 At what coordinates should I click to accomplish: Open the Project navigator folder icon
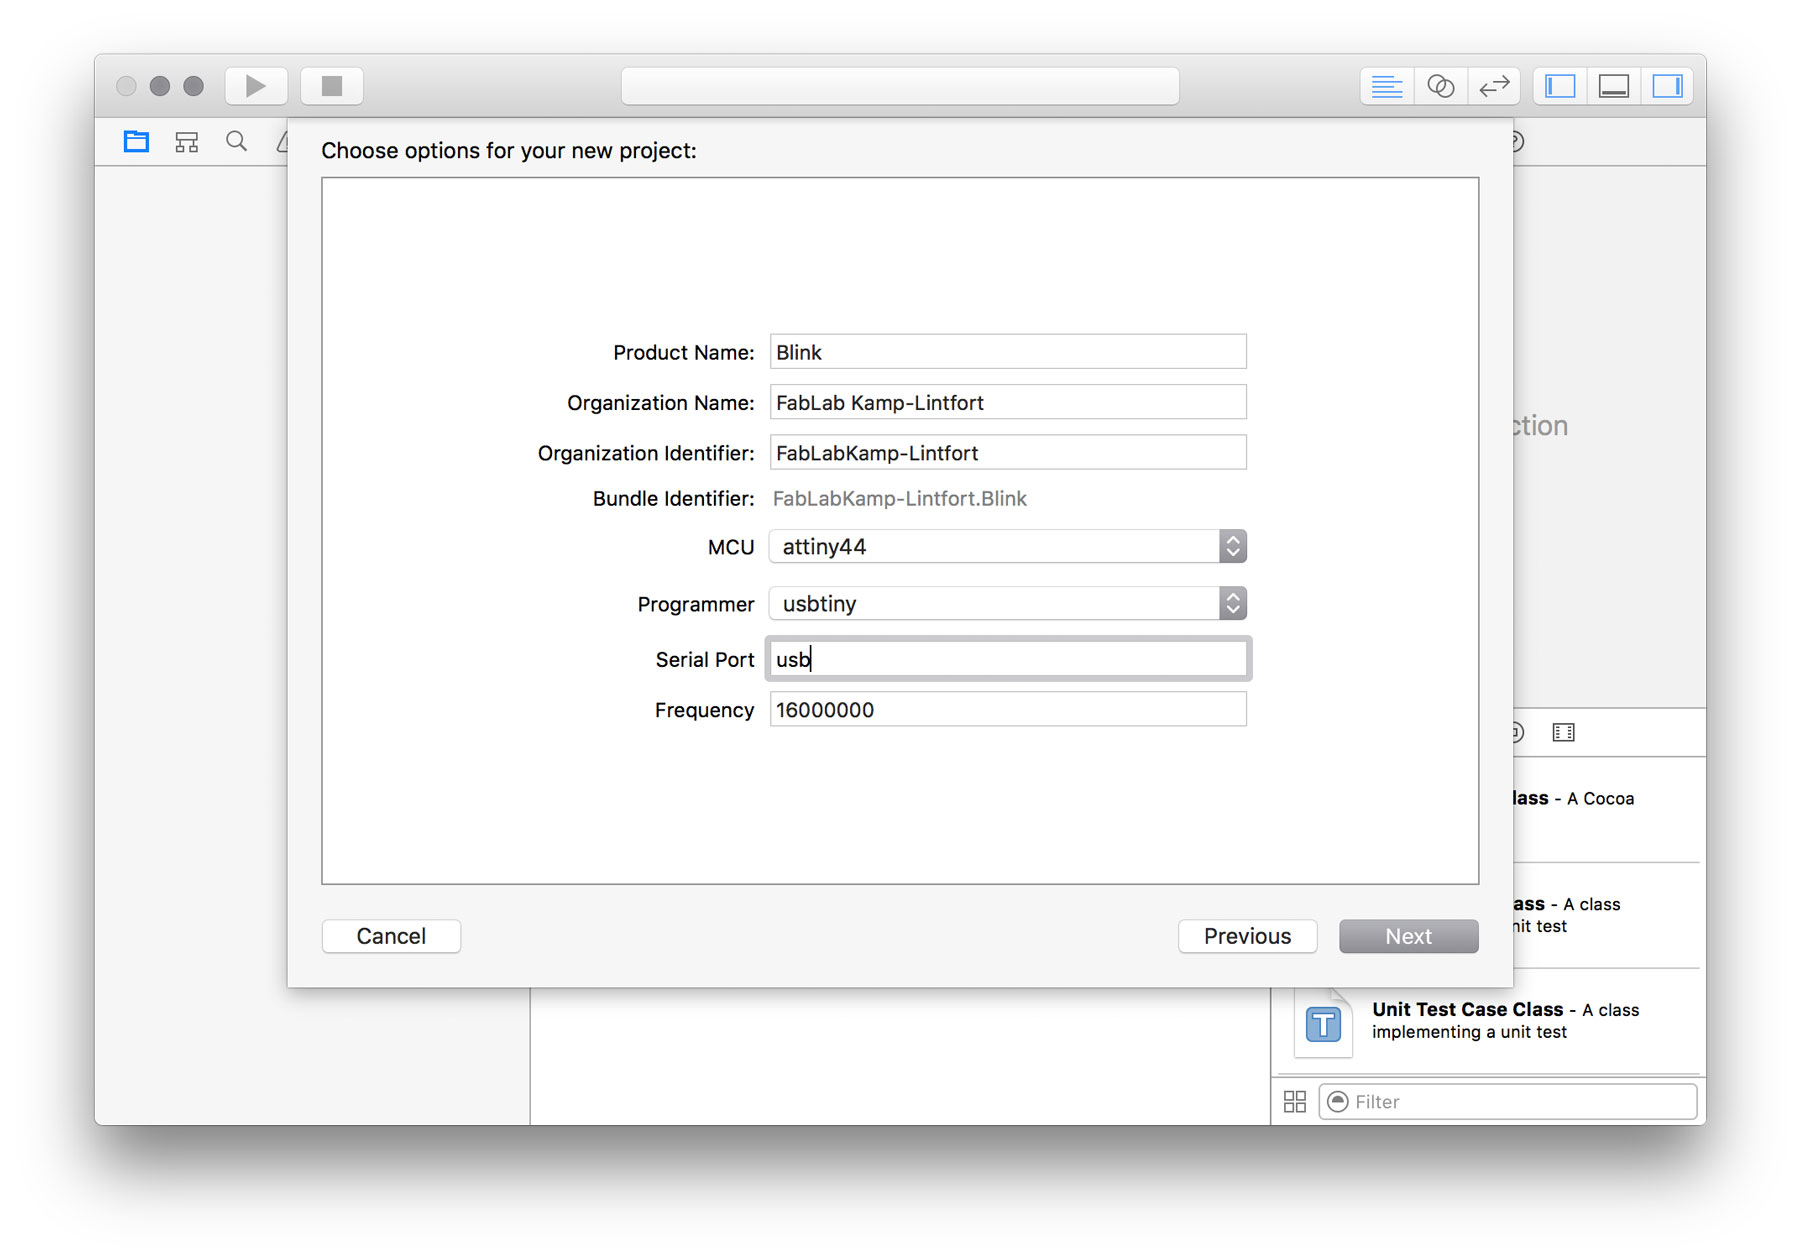(x=136, y=141)
